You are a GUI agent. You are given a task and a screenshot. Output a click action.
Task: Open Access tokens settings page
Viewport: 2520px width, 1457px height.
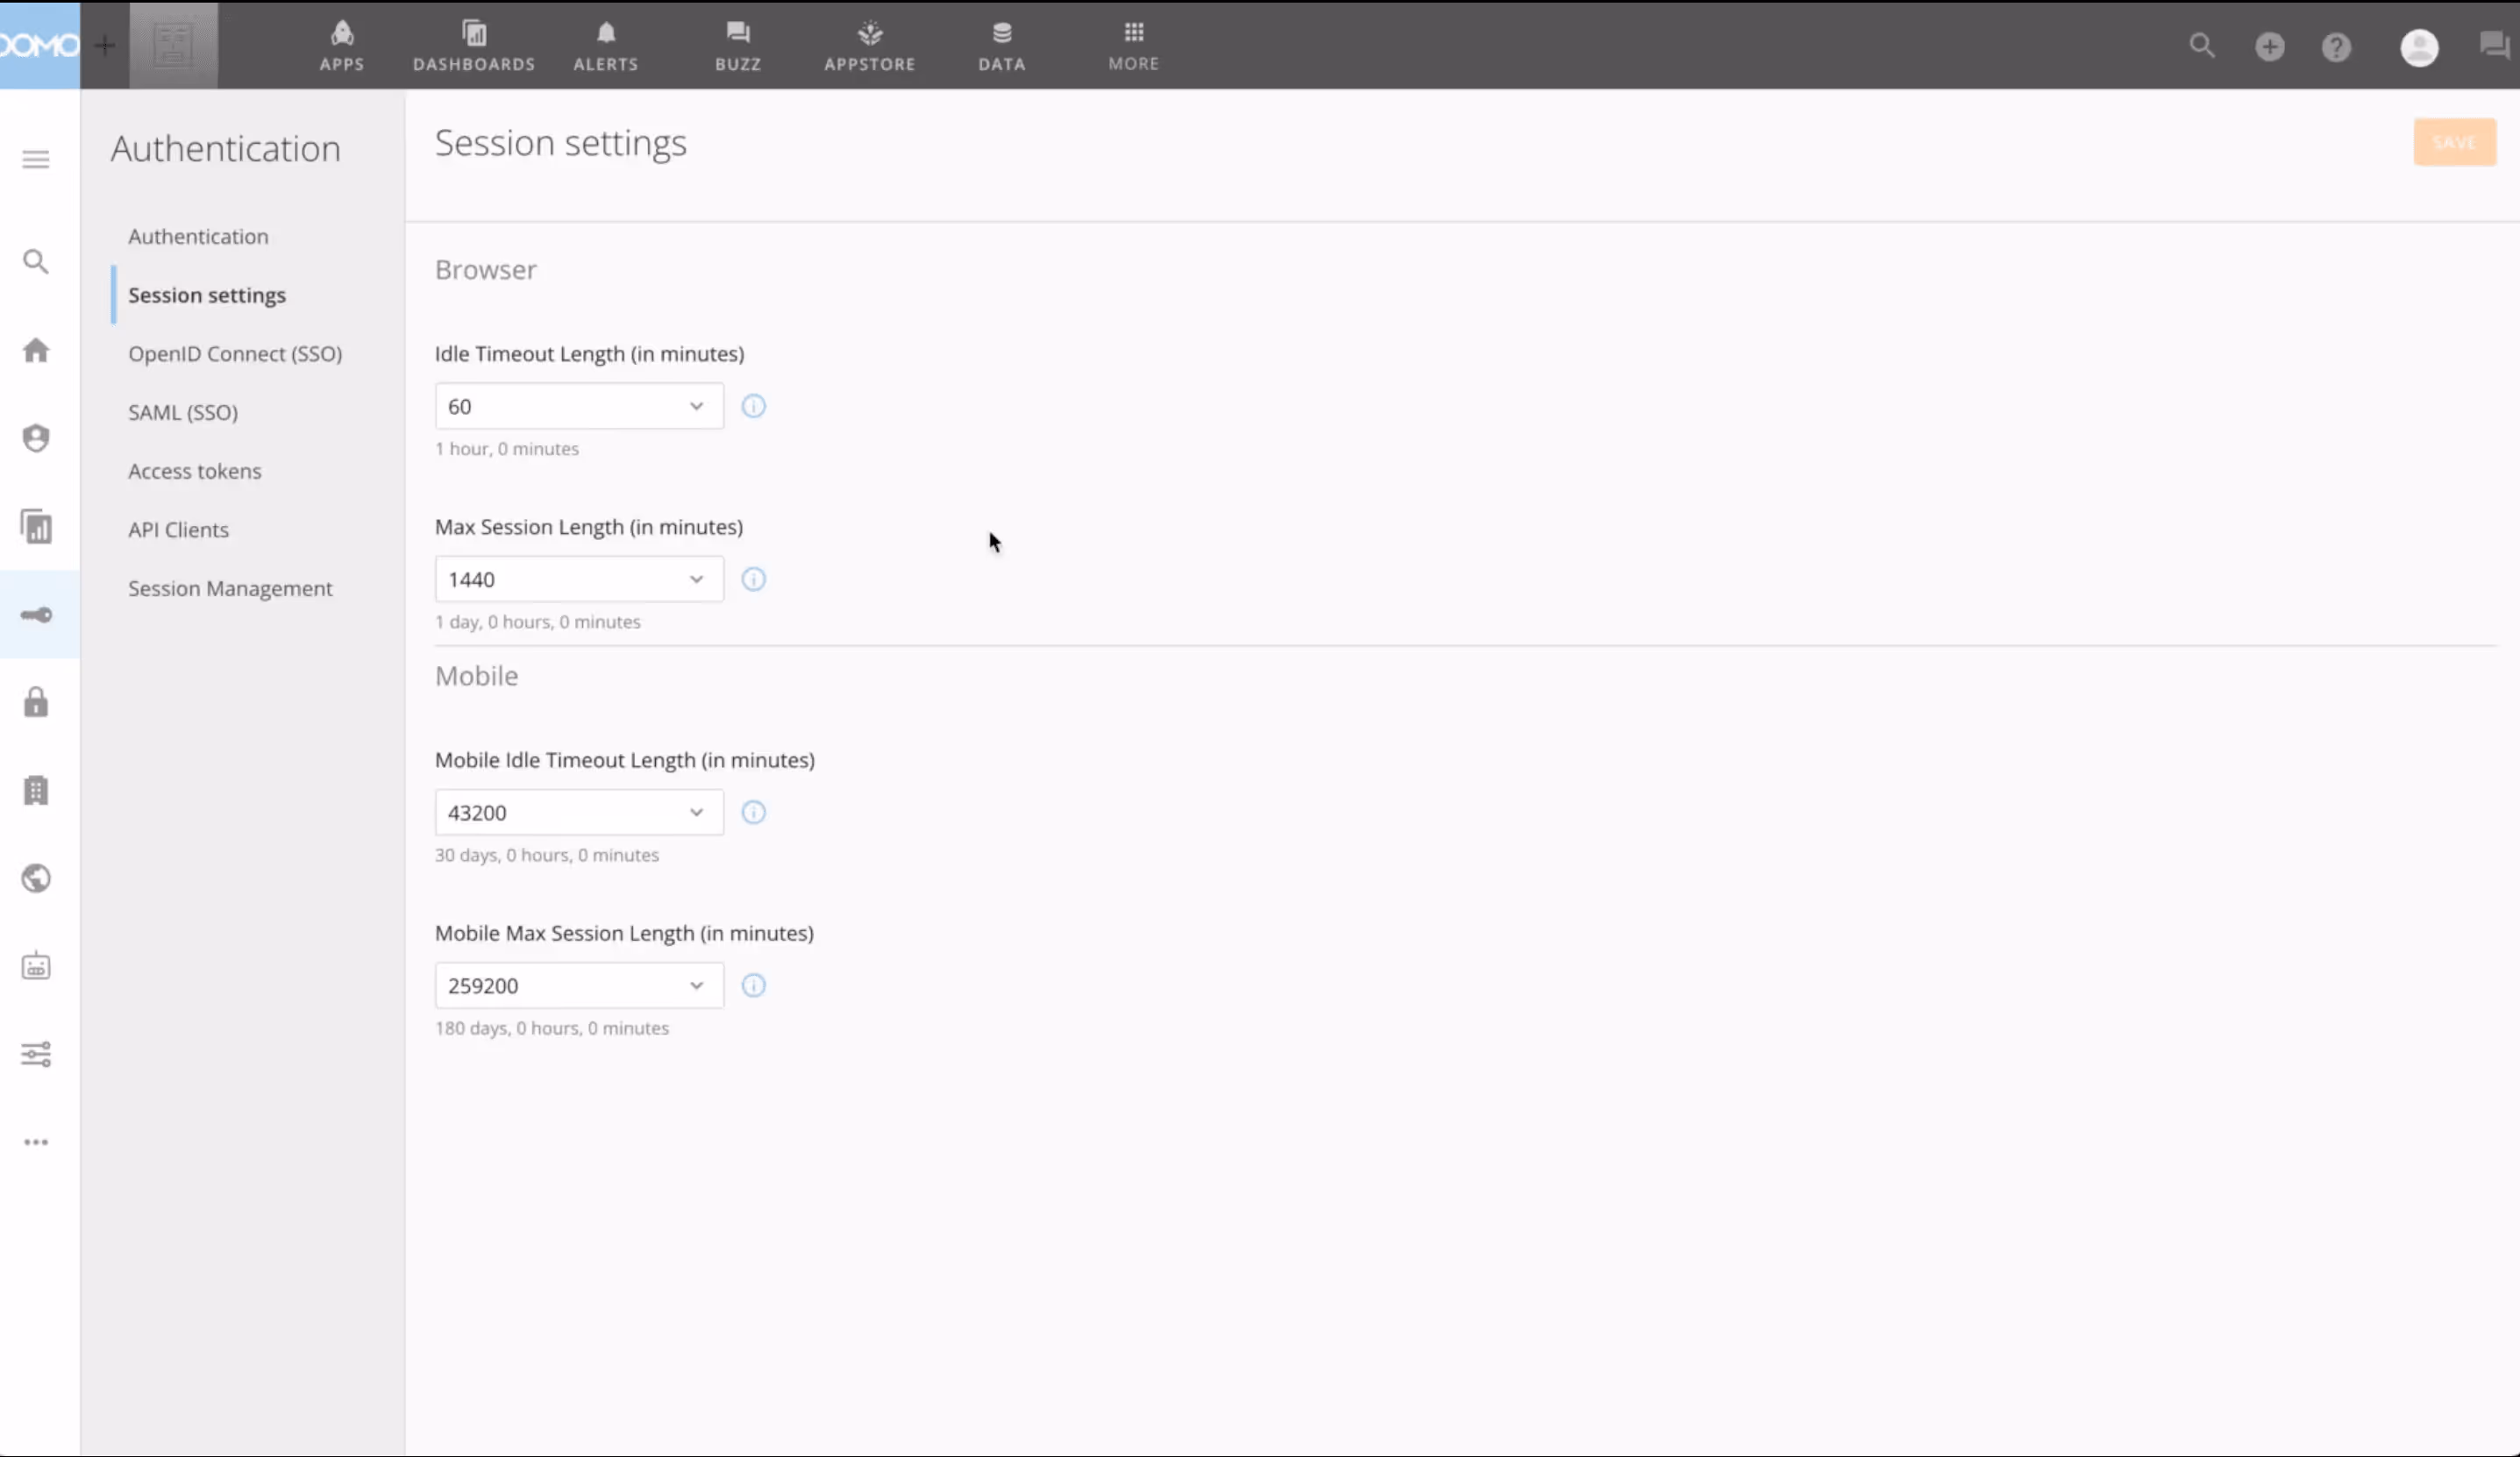pyautogui.click(x=195, y=471)
